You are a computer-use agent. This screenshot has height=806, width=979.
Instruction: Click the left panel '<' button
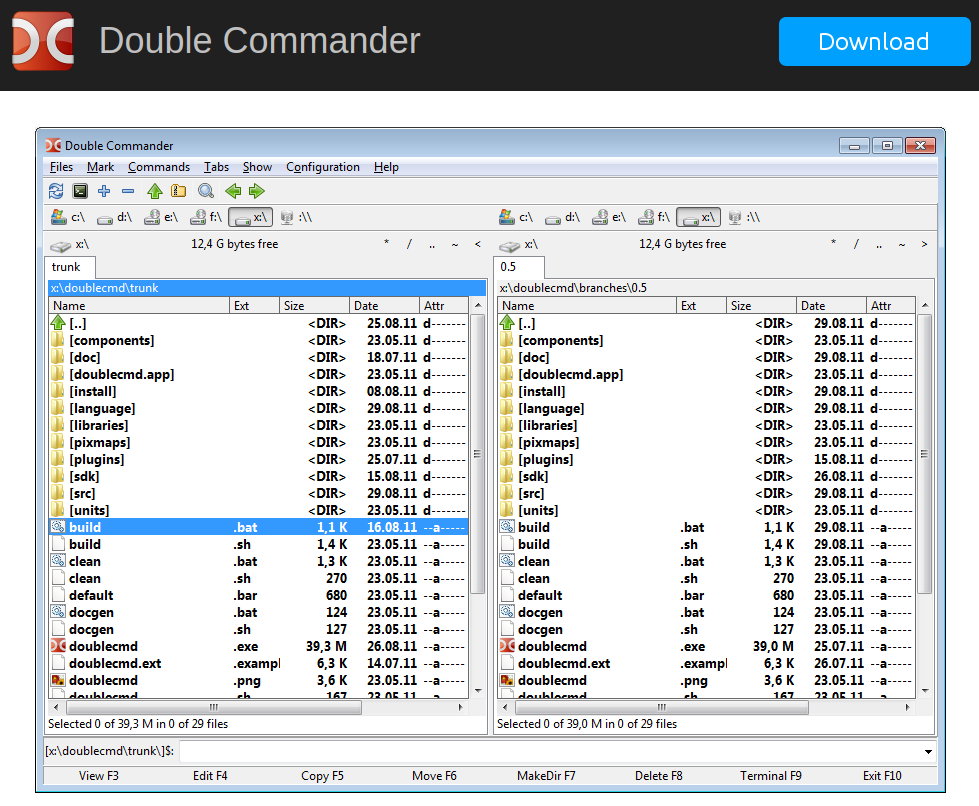pyautogui.click(x=478, y=244)
